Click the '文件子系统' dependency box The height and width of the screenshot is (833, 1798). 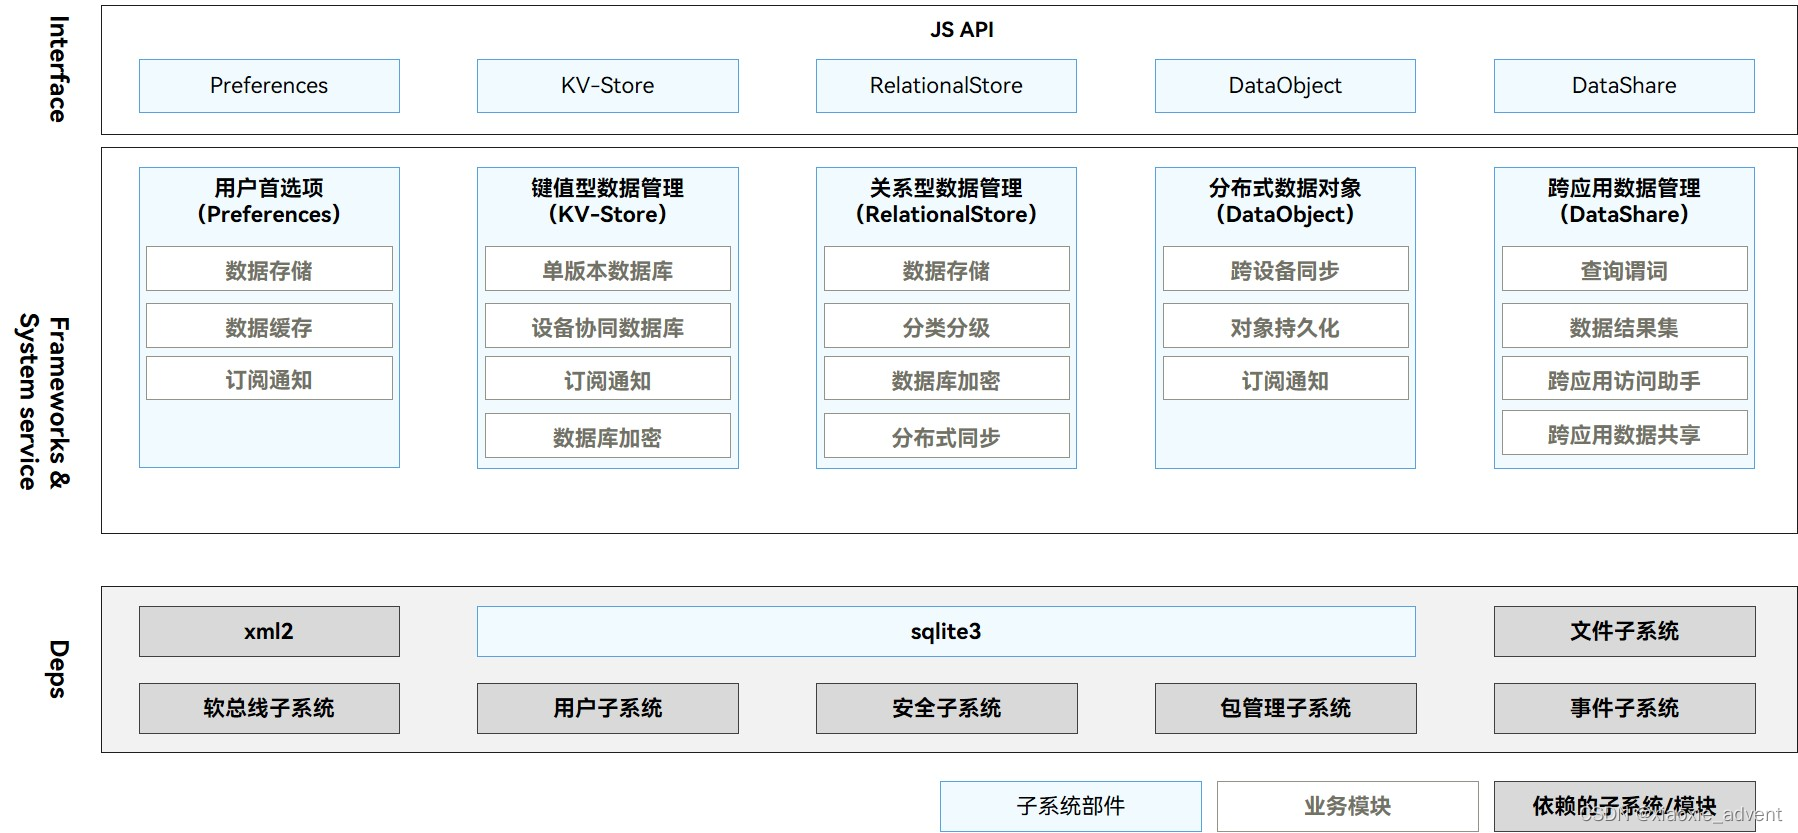(x=1624, y=631)
